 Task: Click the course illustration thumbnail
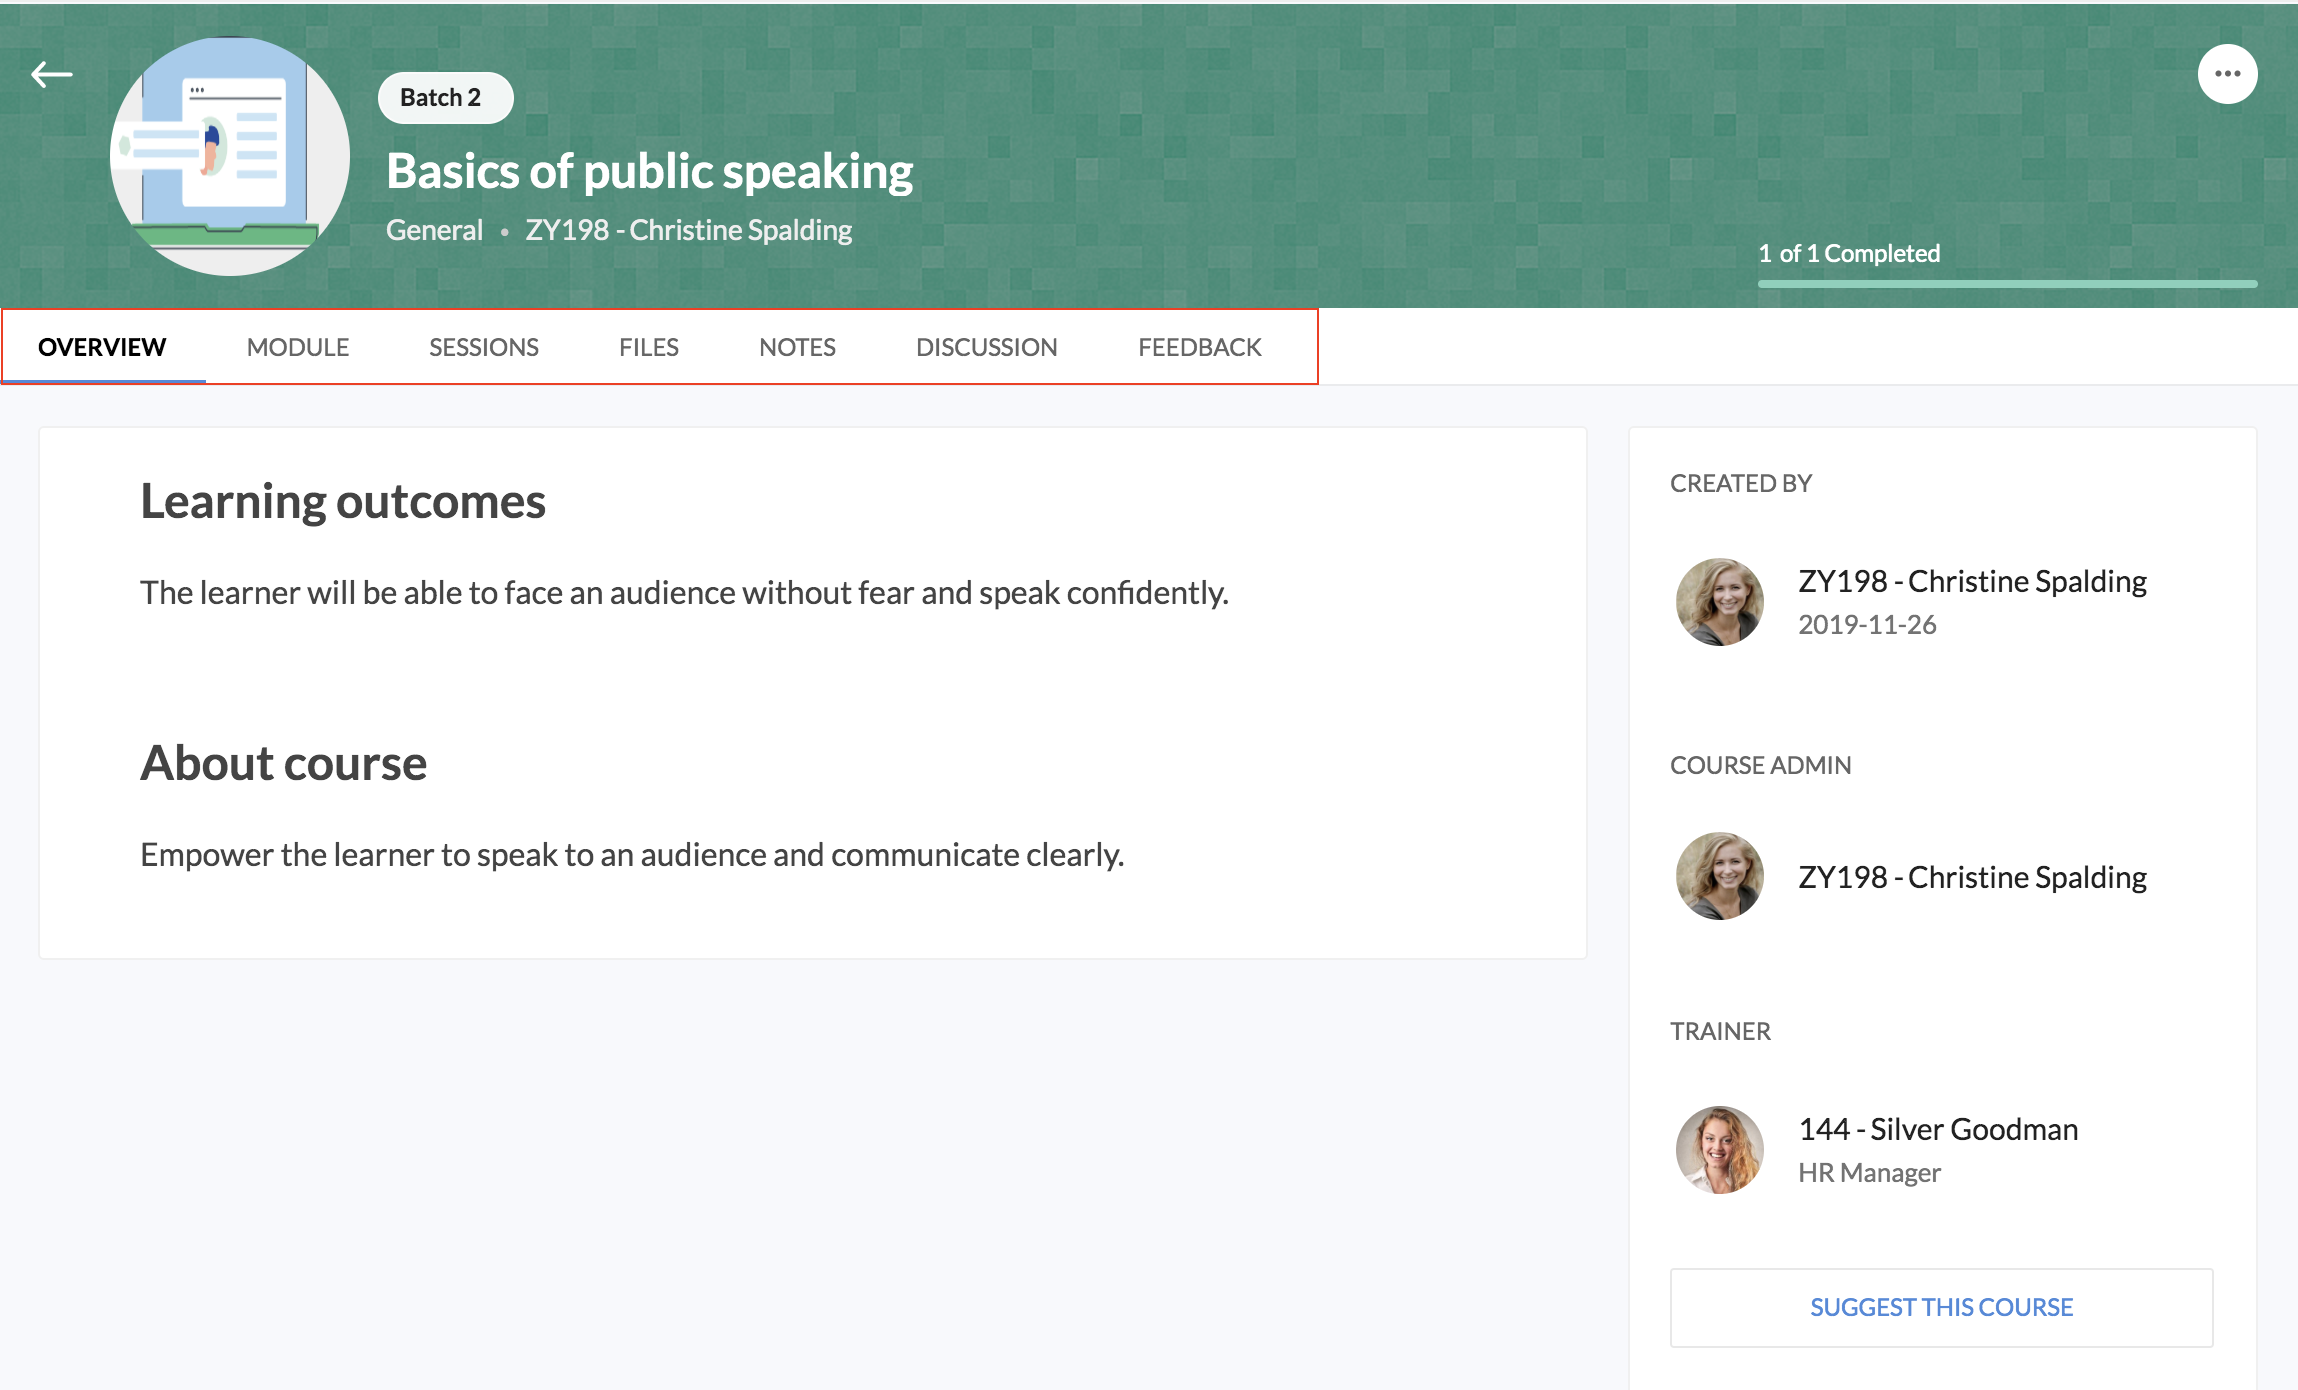pyautogui.click(x=230, y=157)
